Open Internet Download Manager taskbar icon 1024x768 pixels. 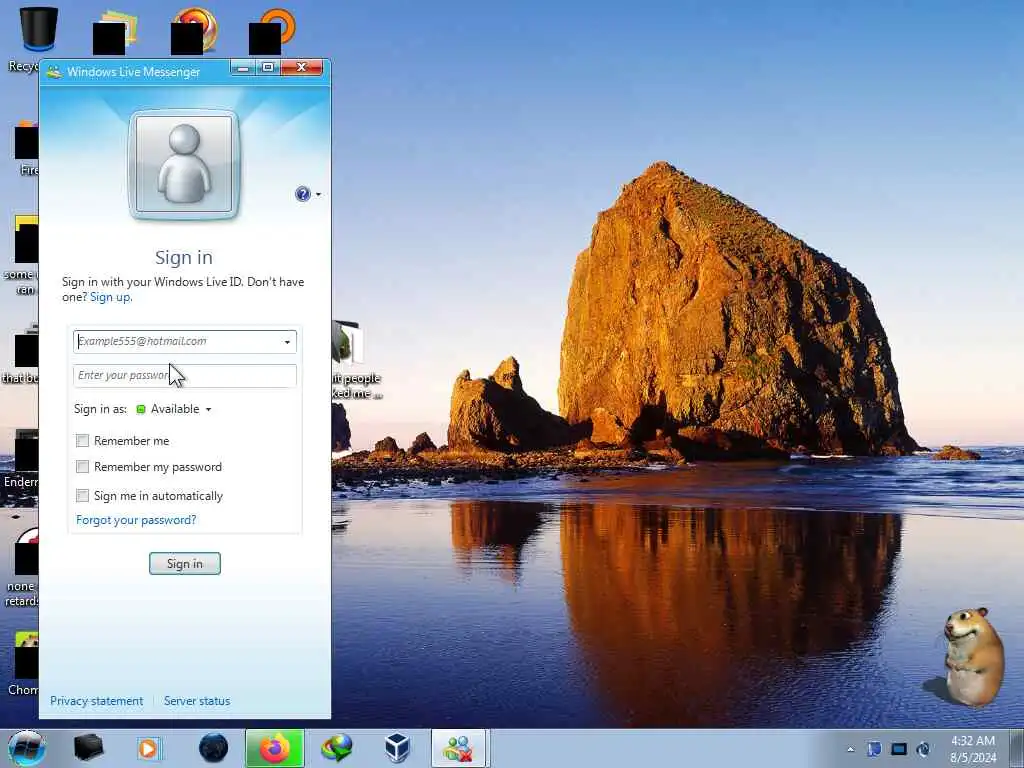click(336, 748)
